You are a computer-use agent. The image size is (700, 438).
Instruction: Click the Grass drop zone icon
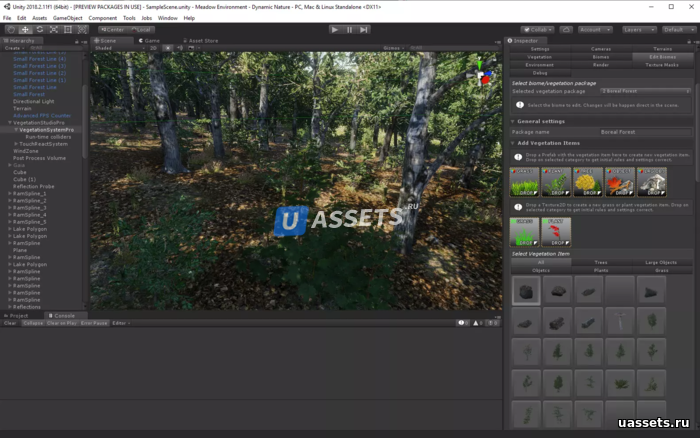pyautogui.click(x=525, y=182)
